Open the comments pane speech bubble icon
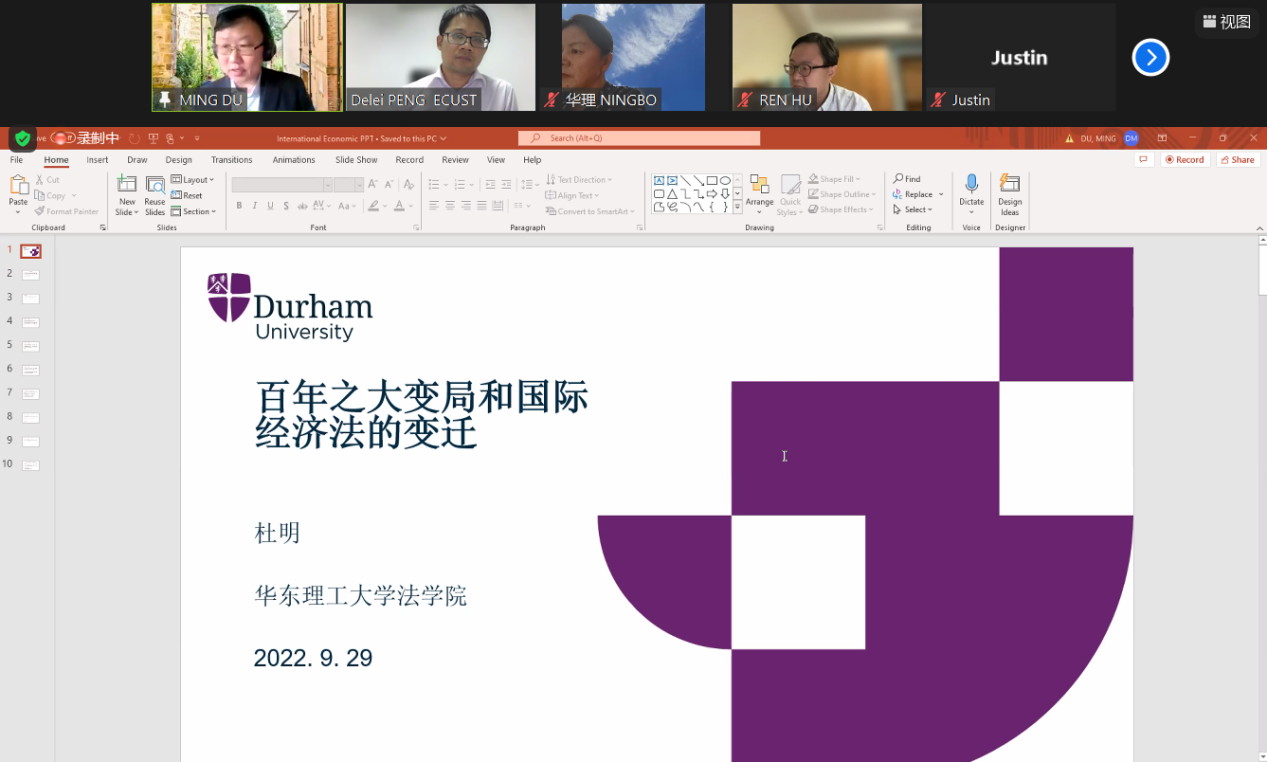 coord(1144,160)
